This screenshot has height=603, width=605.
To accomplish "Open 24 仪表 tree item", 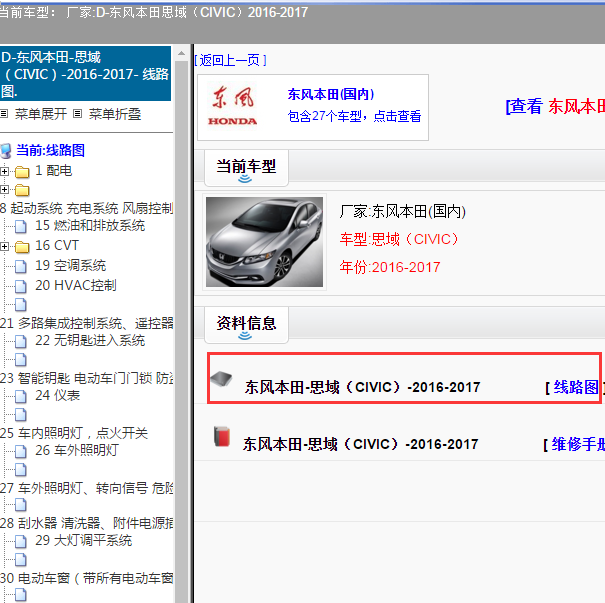I will 57,395.
